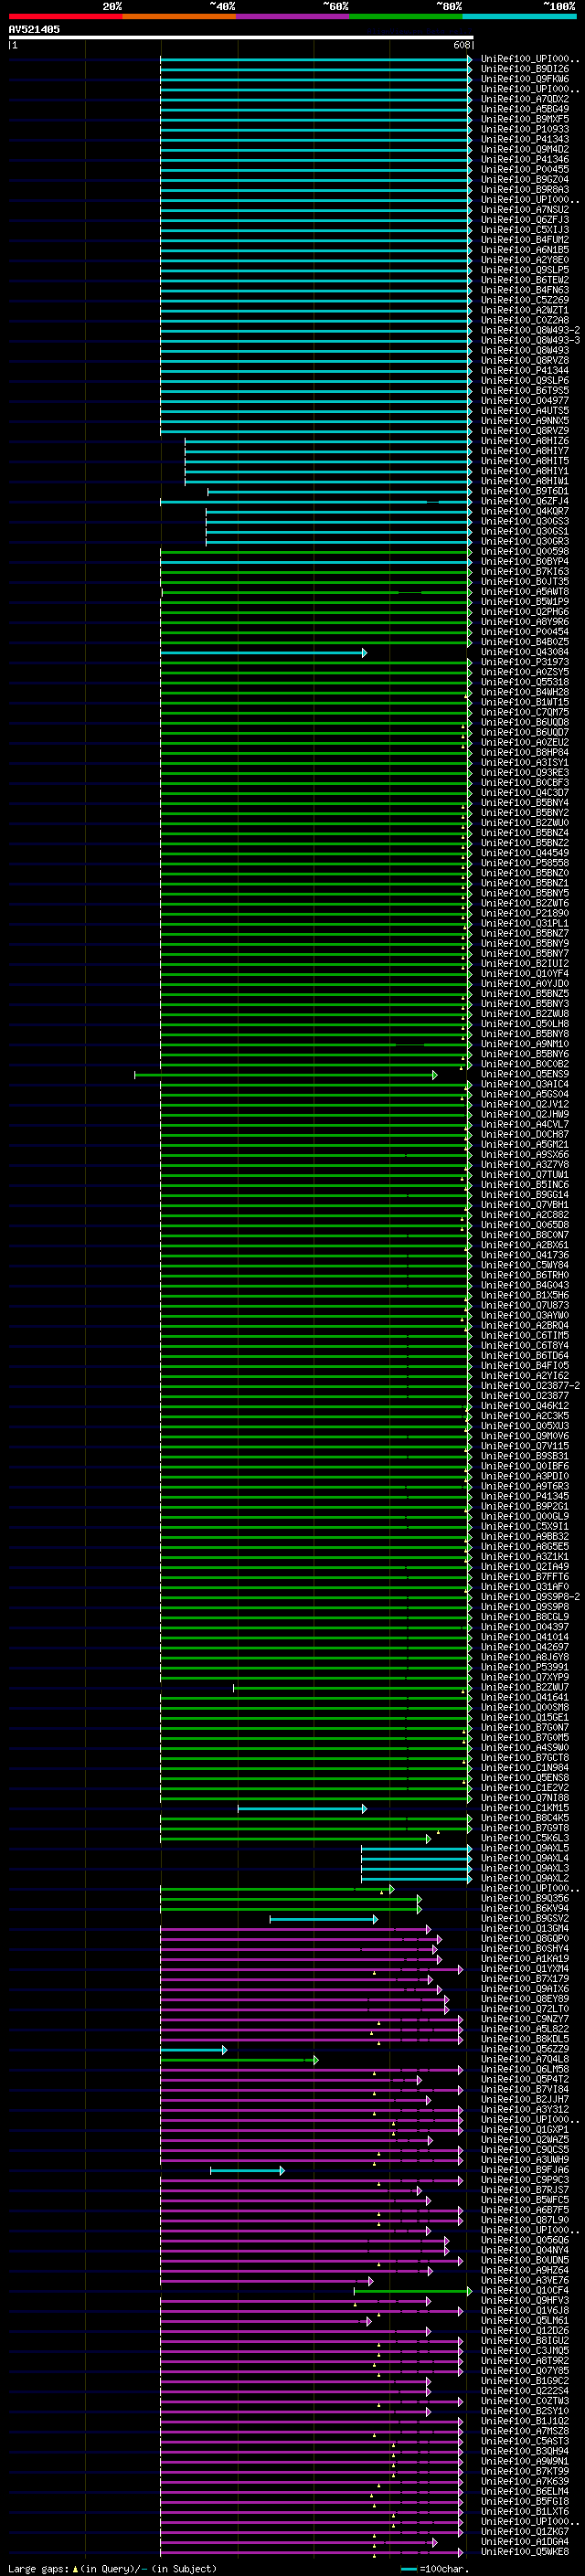Viewport: 585px width, 2576px height.
Task: Open hit UniRef100_Q10CF4
Action: (x=525, y=2290)
